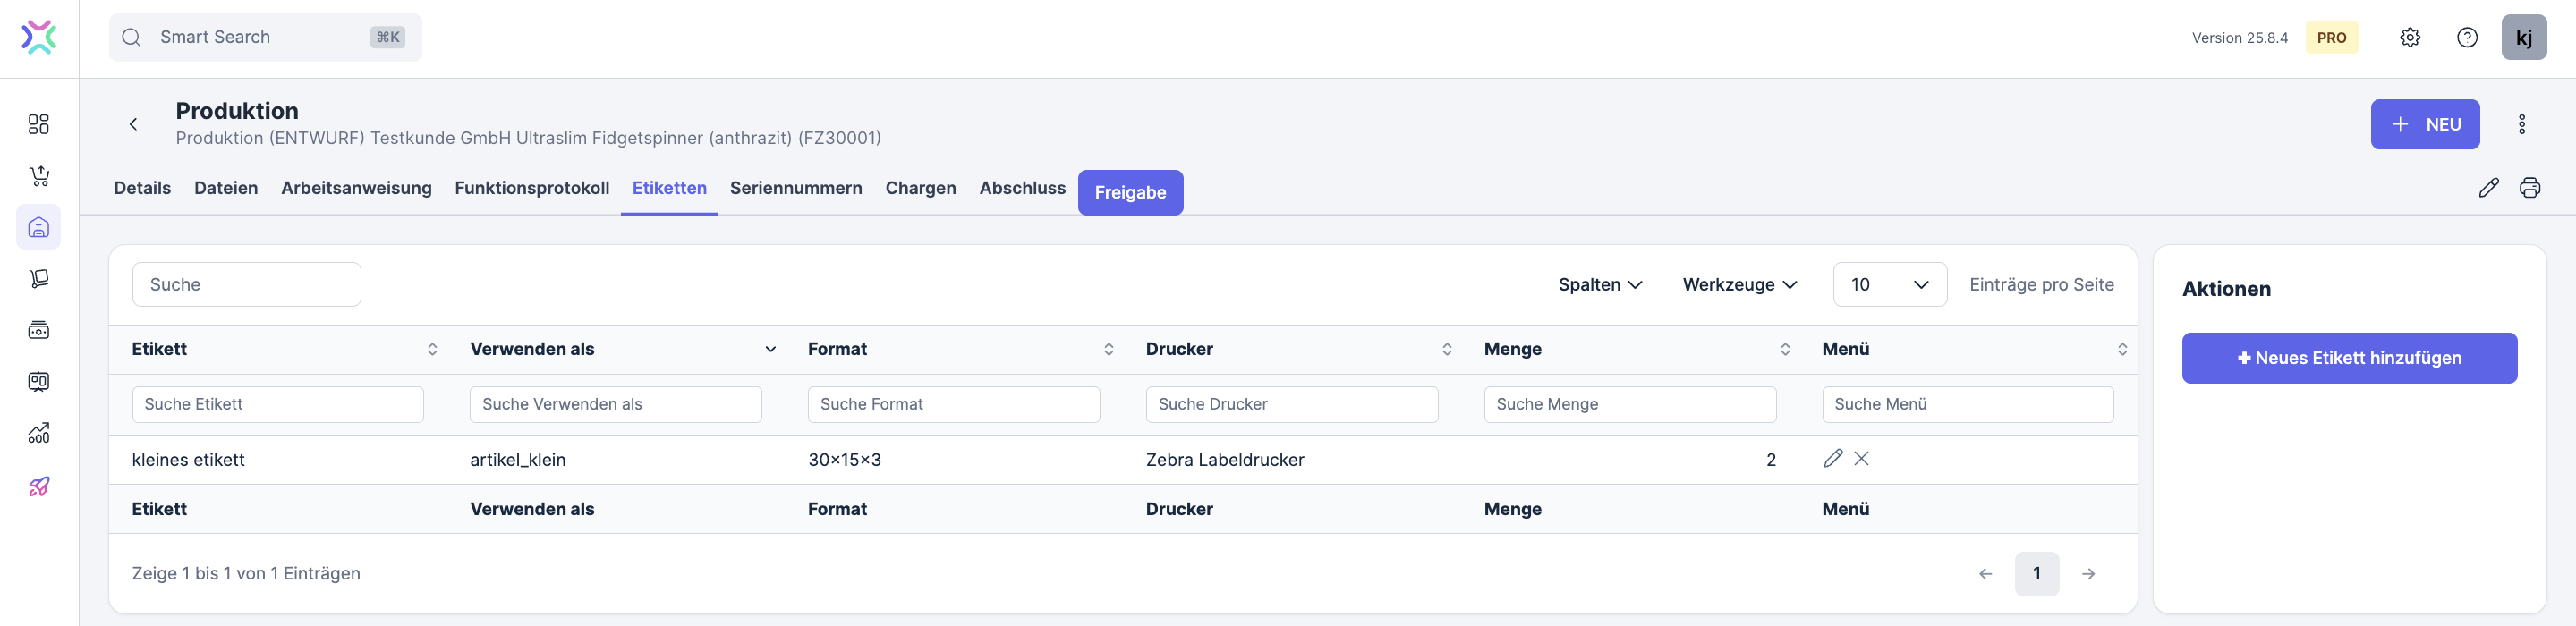Expand the Spalten dropdown
Image resolution: width=2576 pixels, height=626 pixels.
1599,285
